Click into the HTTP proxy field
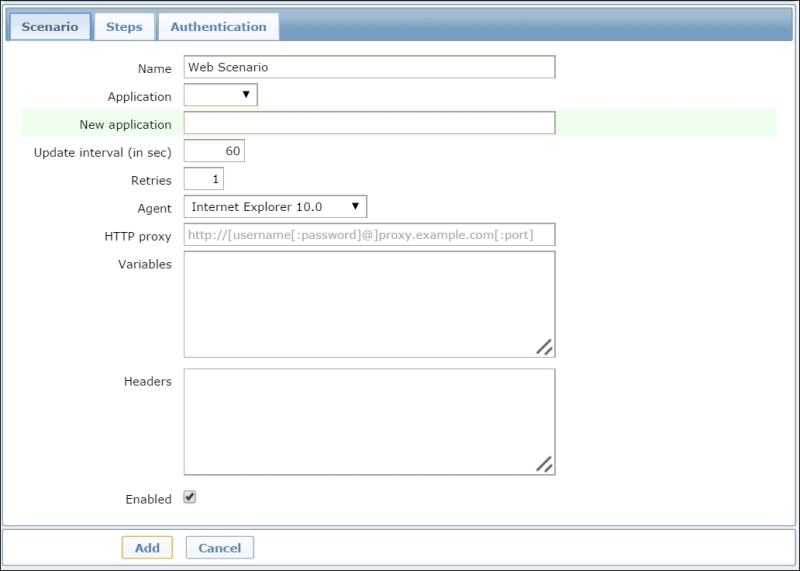The width and height of the screenshot is (800, 571). pos(369,235)
